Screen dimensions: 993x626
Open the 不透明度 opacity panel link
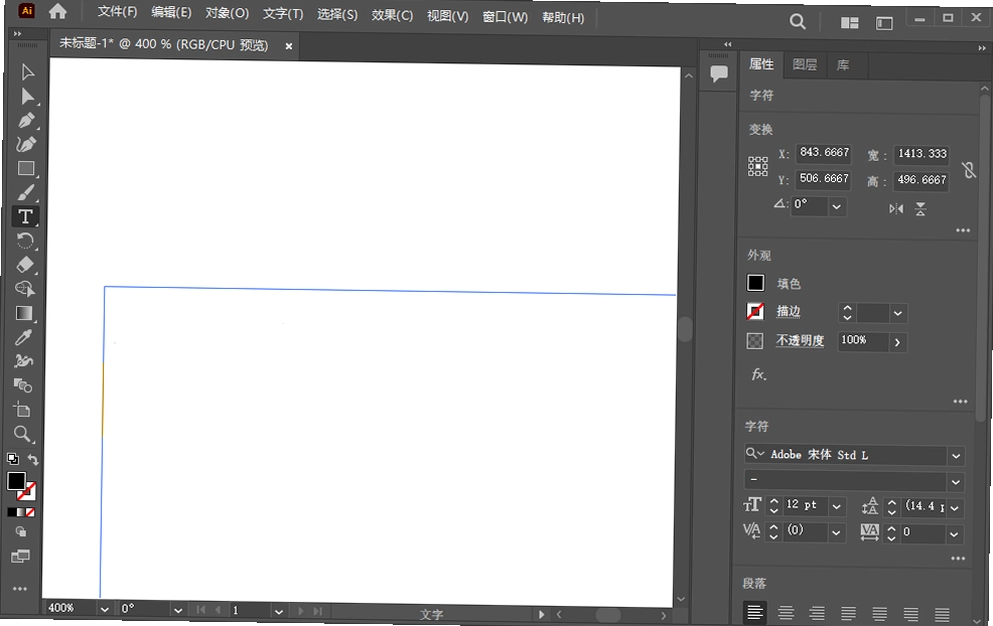(800, 340)
